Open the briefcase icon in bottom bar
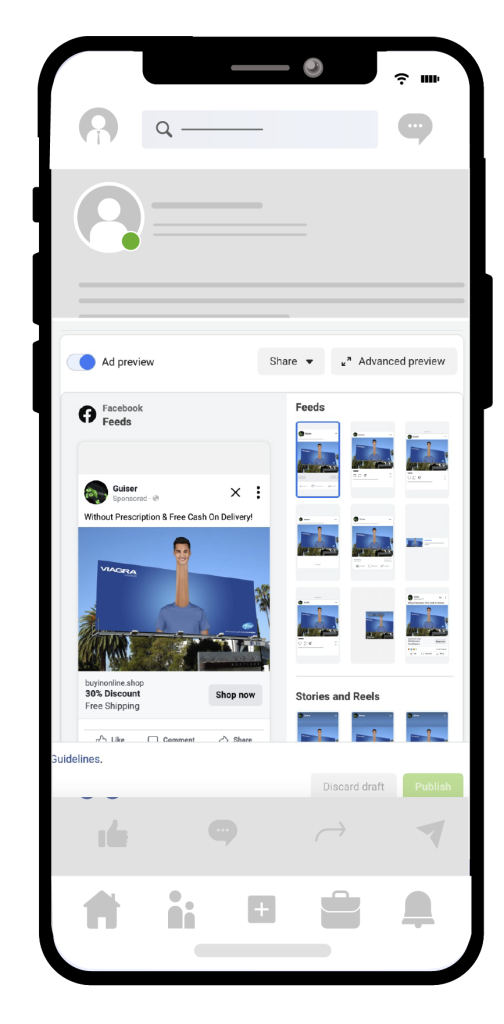The image size is (504, 1024). 340,909
